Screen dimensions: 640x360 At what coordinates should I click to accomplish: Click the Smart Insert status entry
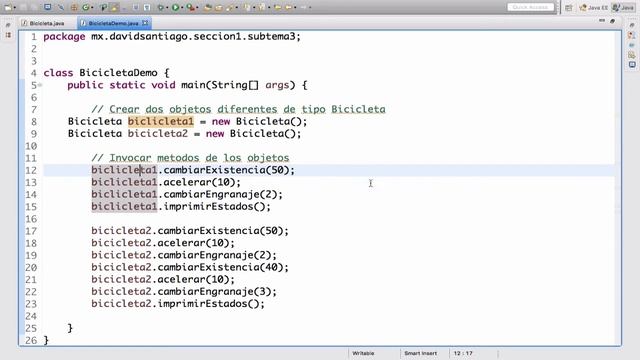[420, 353]
